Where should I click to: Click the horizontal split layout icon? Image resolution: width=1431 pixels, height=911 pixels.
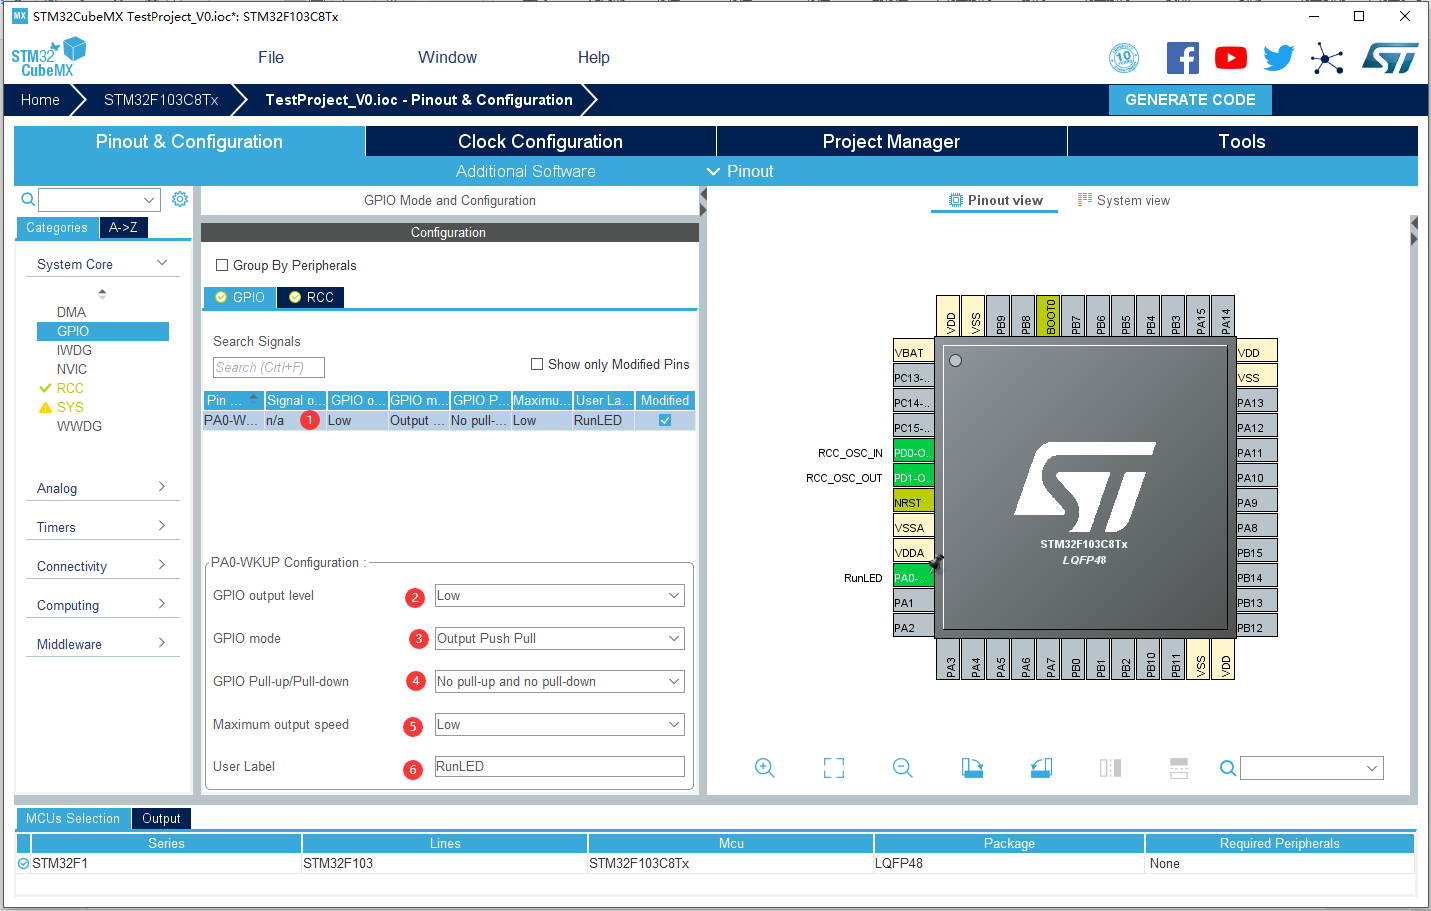[1179, 768]
